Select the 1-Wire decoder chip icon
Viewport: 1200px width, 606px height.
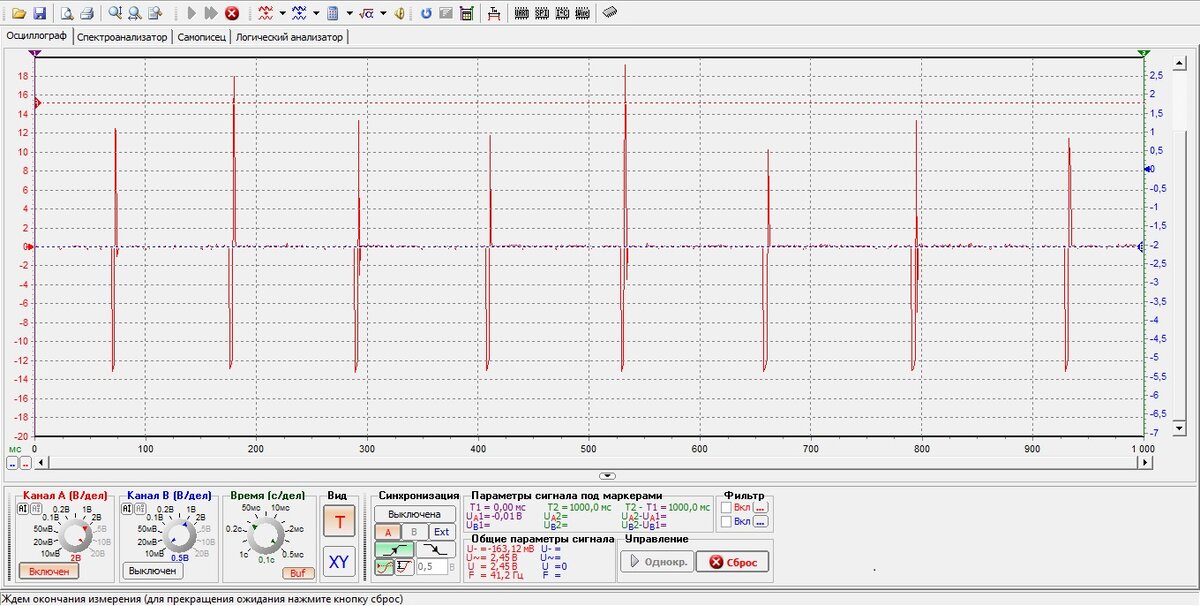[x=582, y=14]
